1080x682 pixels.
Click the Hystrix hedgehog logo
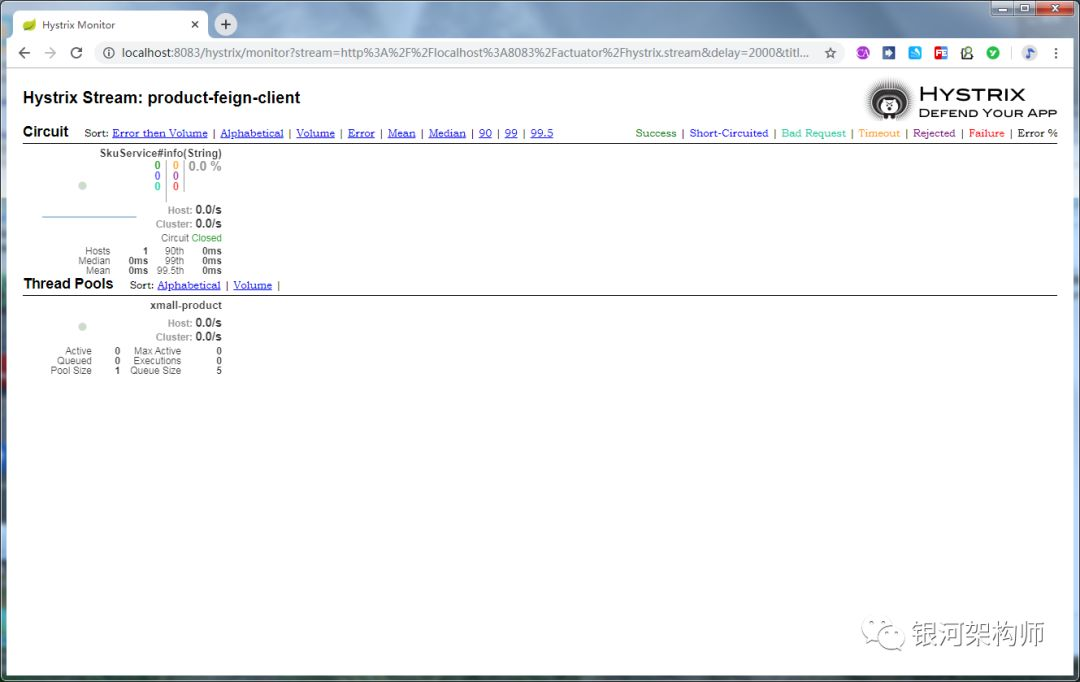(889, 101)
